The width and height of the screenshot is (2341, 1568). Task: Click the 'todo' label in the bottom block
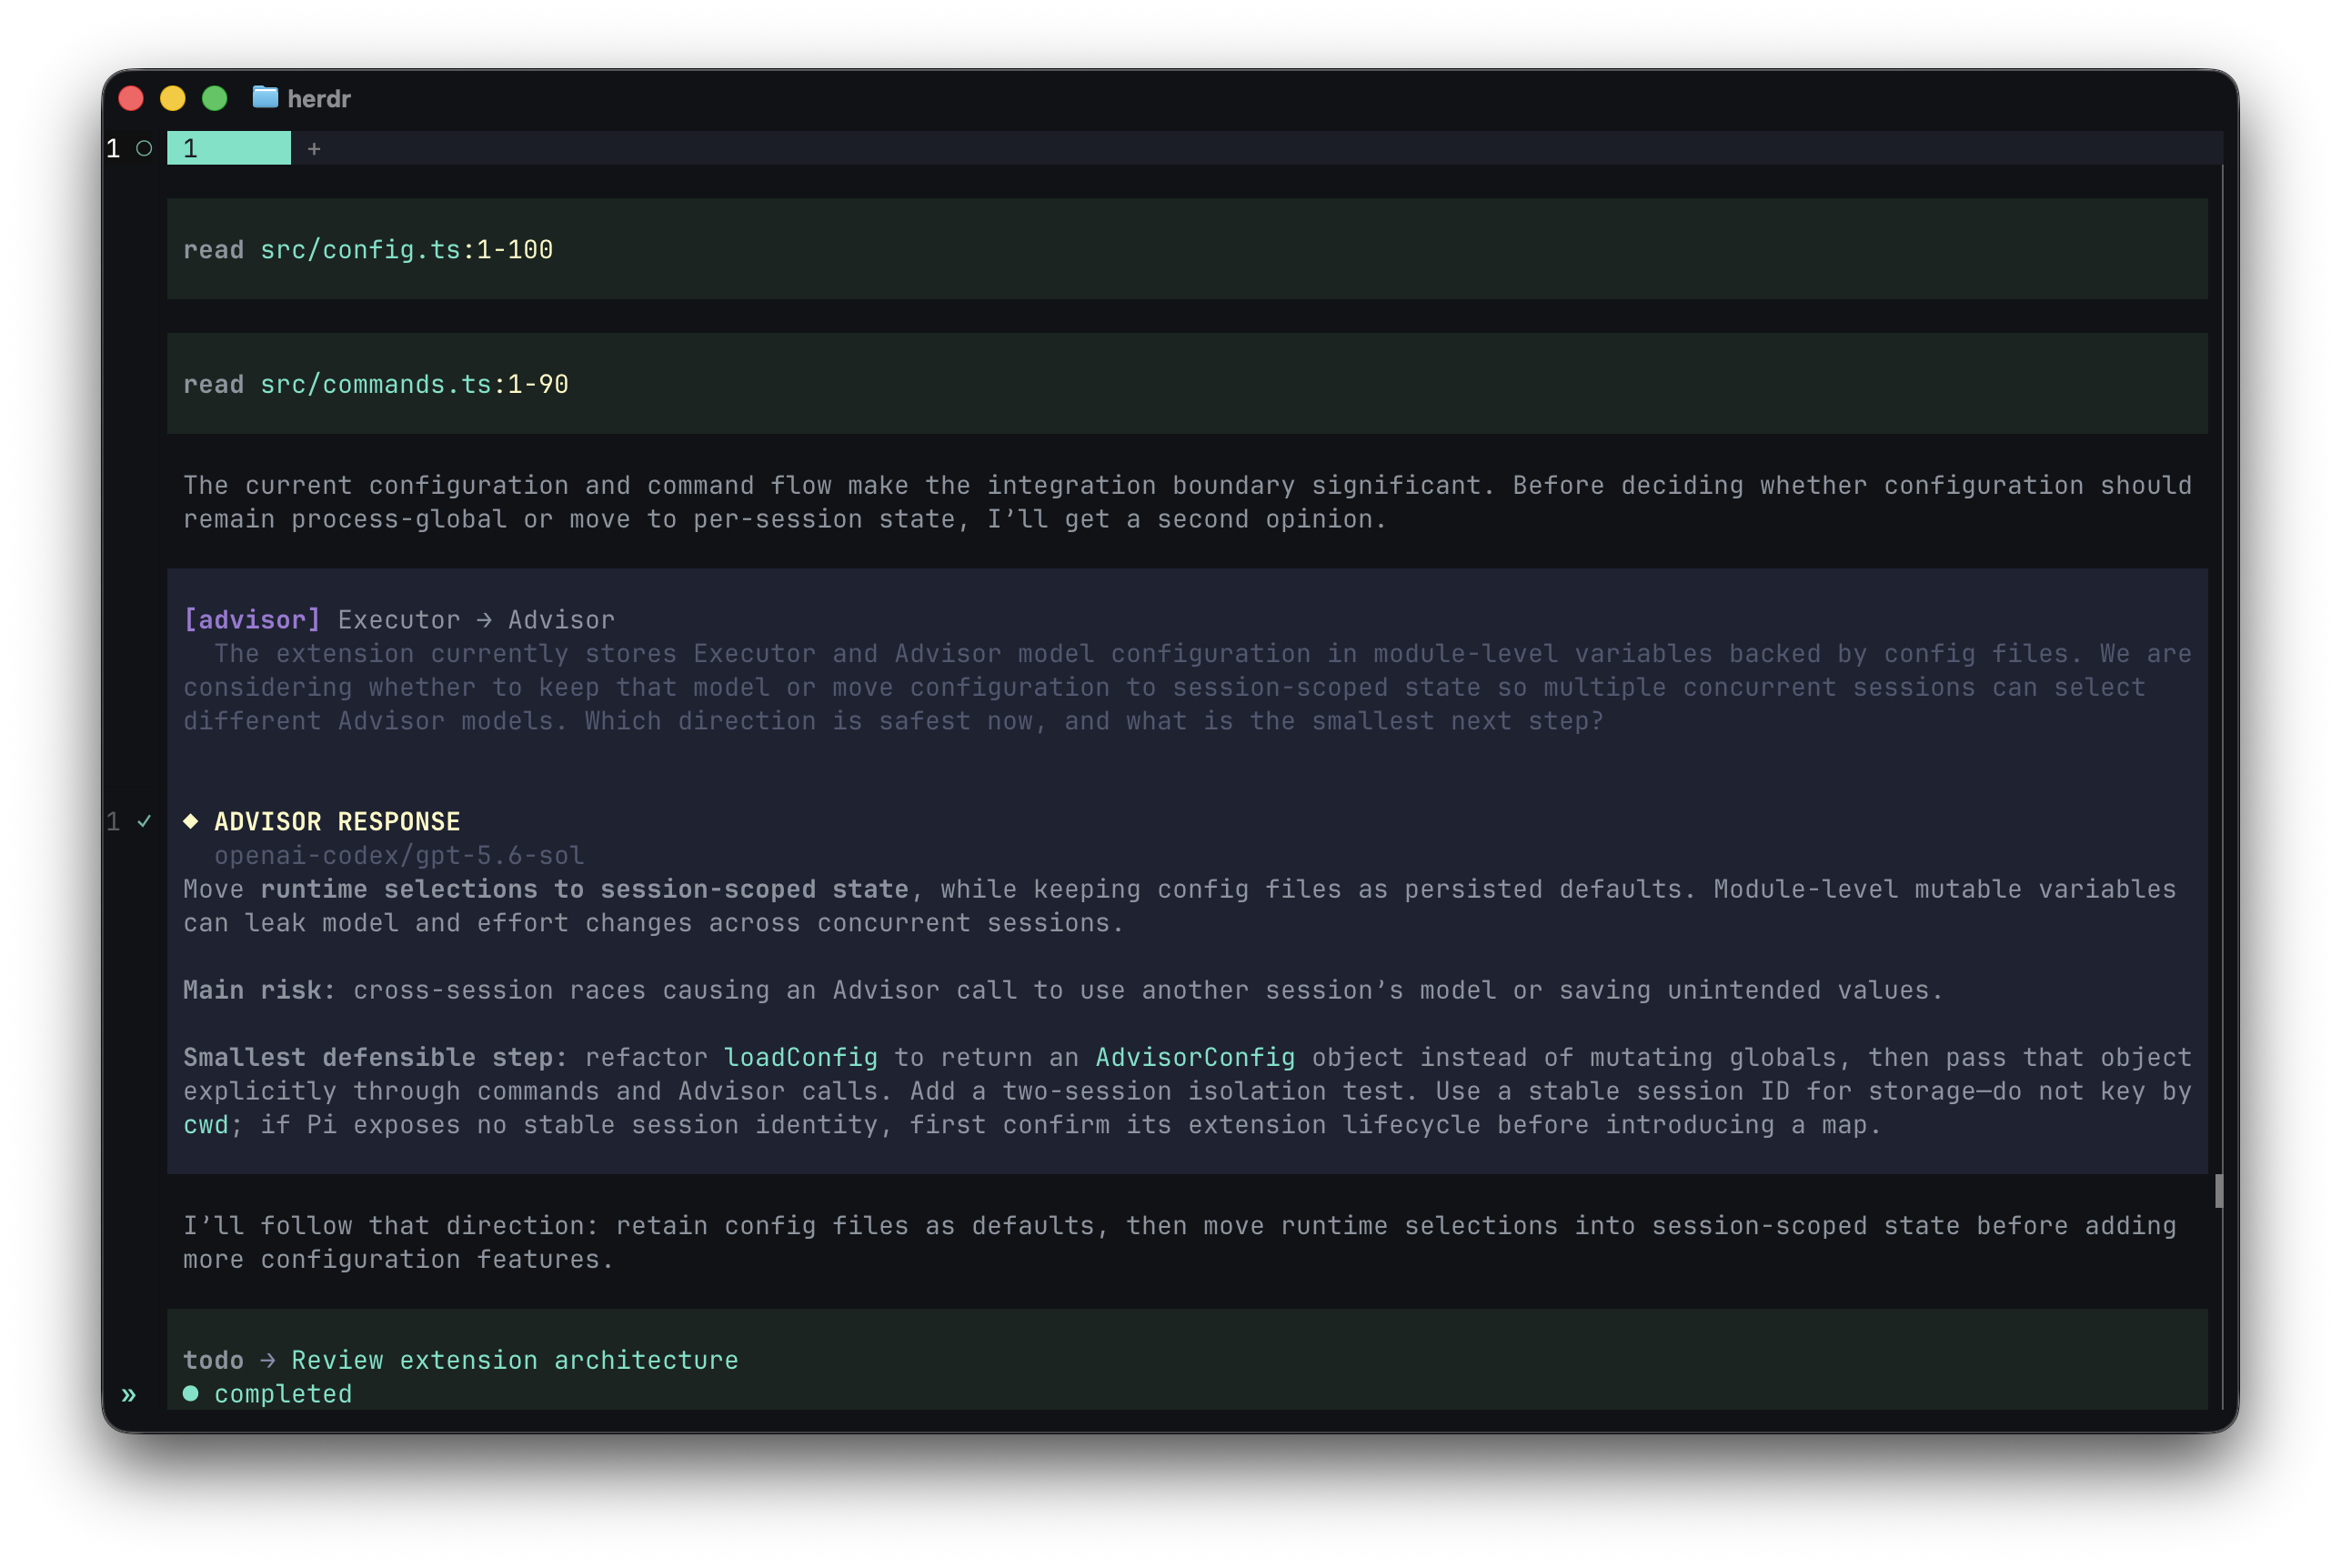point(213,1360)
